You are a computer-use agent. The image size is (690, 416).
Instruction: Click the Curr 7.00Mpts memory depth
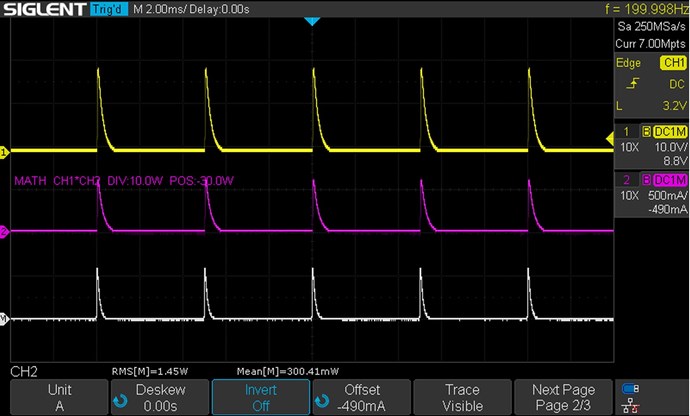(x=650, y=44)
